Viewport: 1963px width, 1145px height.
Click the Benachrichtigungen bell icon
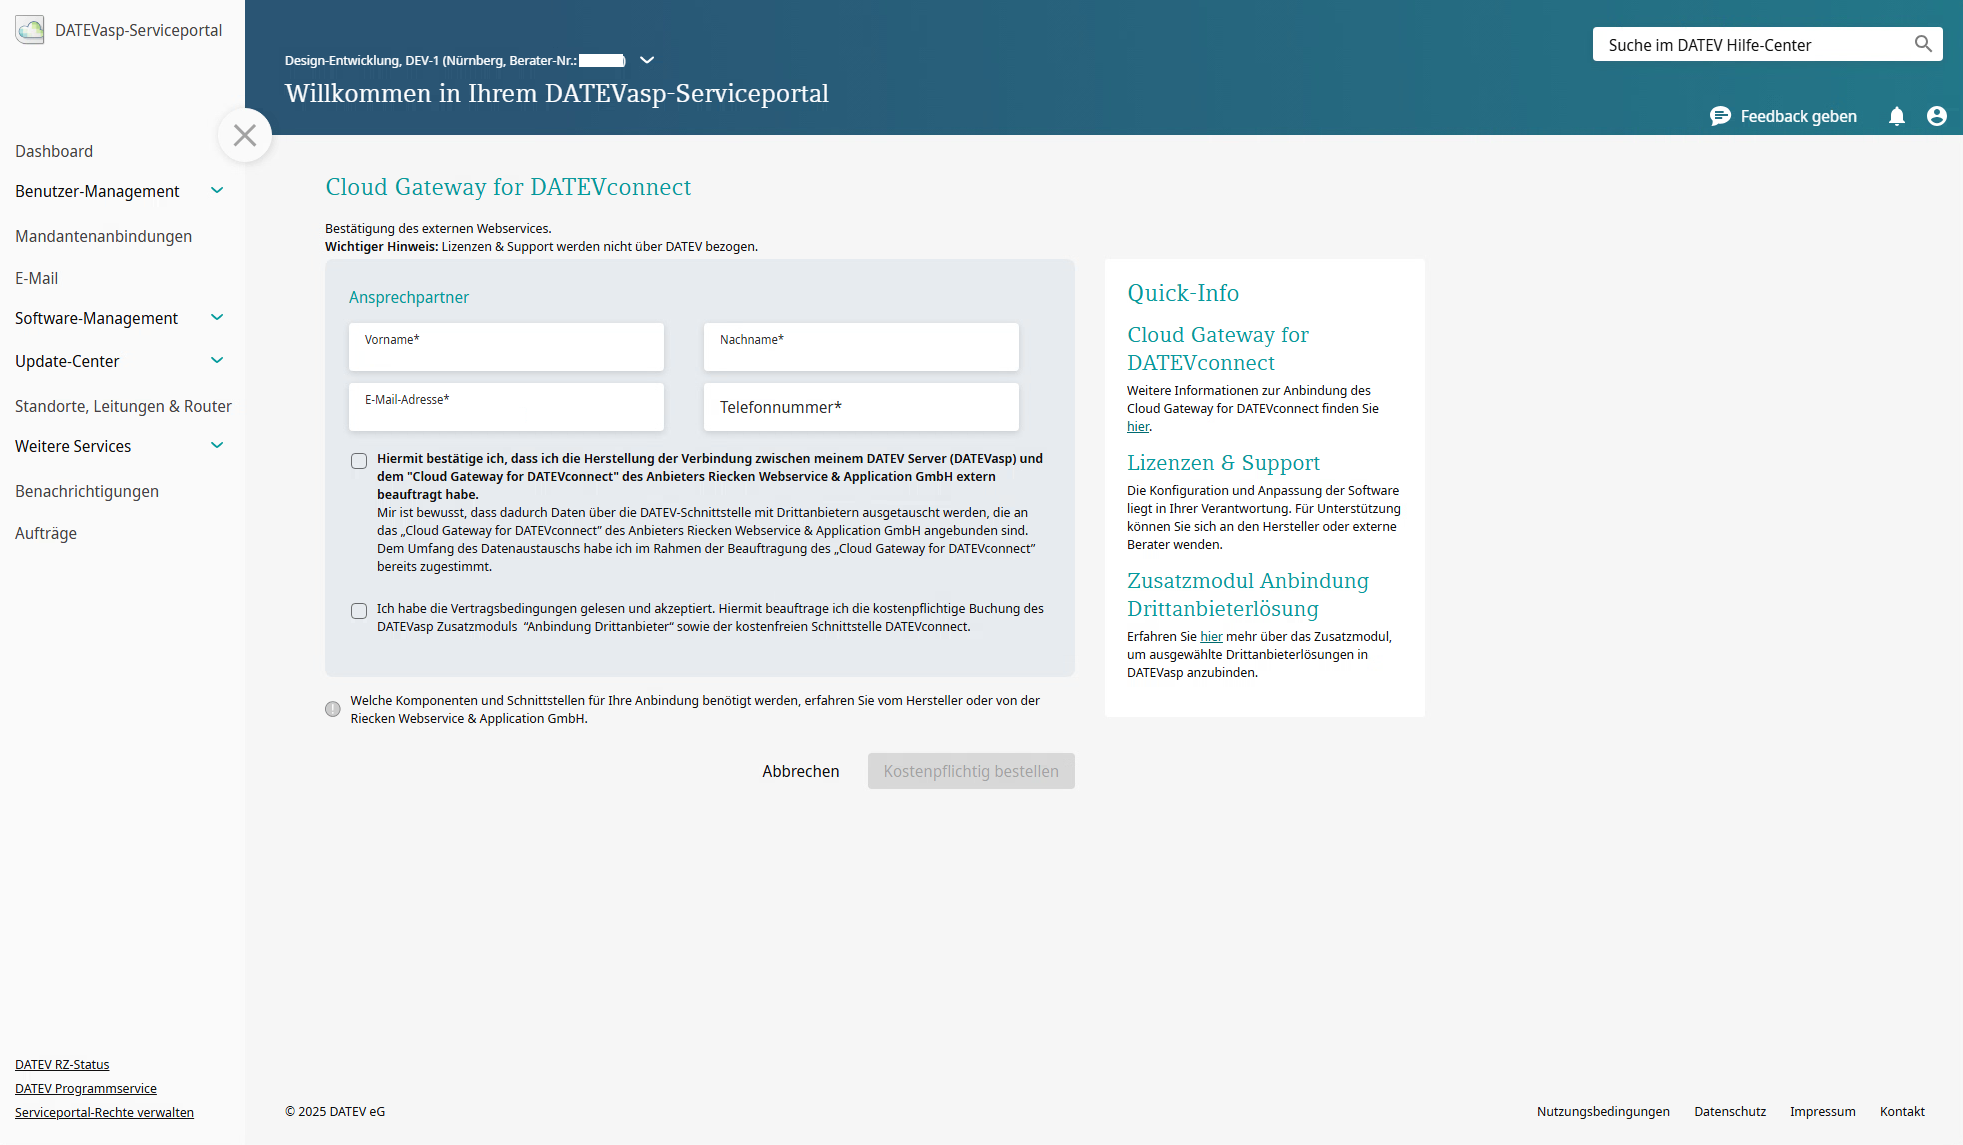pyautogui.click(x=1896, y=114)
